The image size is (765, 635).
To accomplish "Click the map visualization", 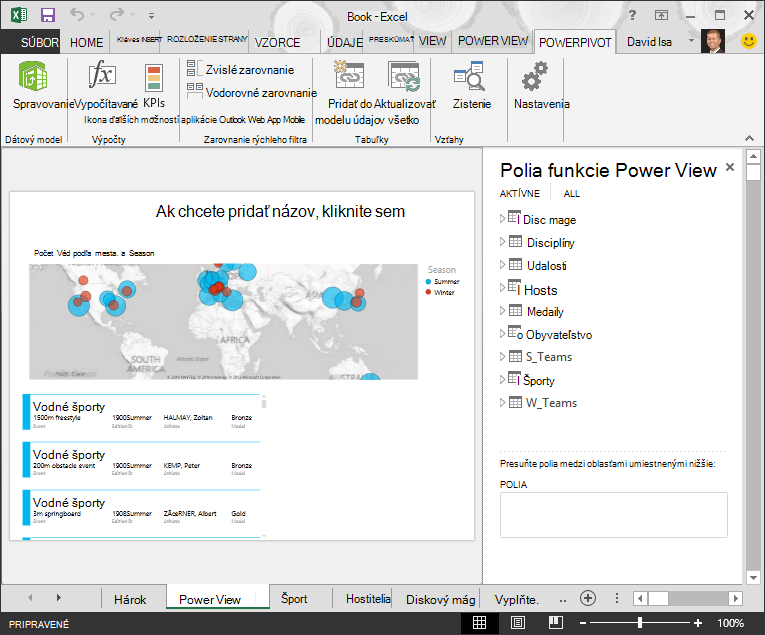I will pos(223,321).
